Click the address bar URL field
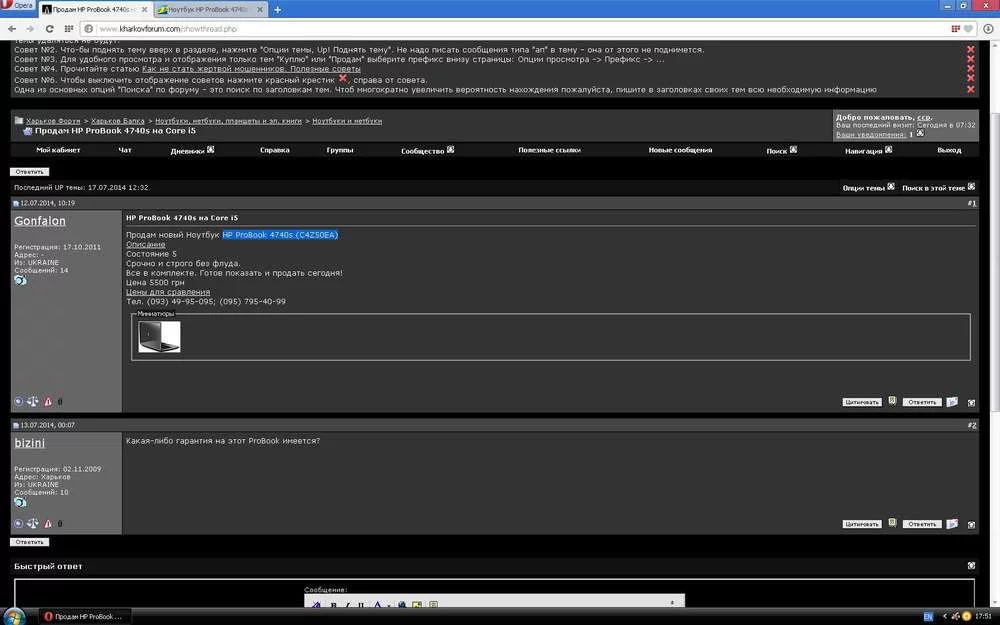 510,29
